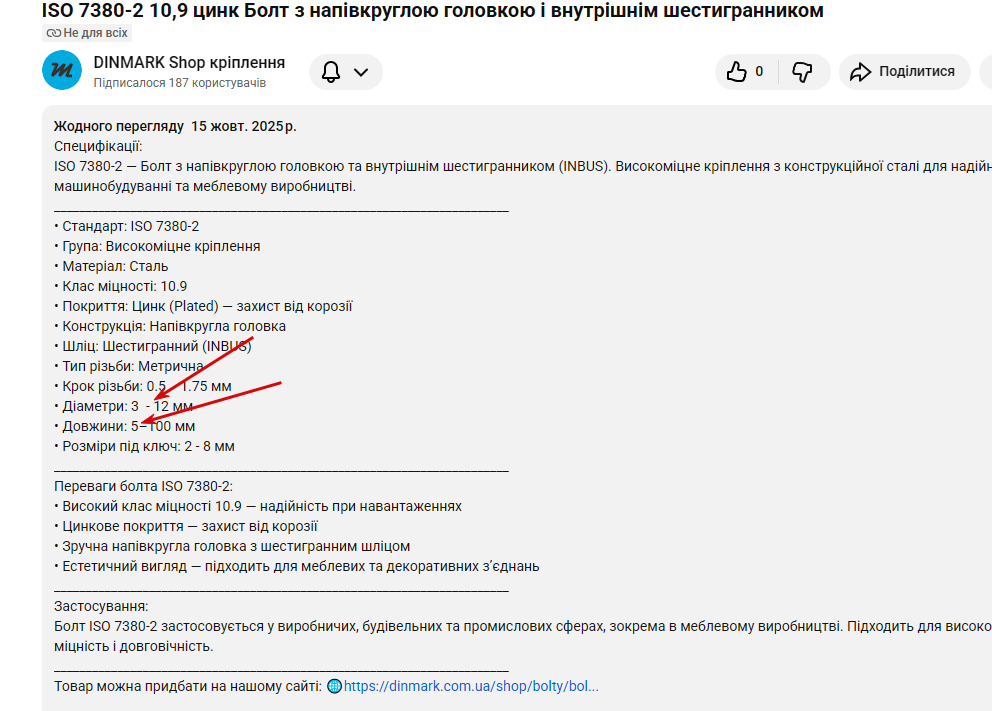Click the line Високий клас міцності 10.9
Image resolution: width=992 pixels, height=711 pixels.
click(257, 507)
